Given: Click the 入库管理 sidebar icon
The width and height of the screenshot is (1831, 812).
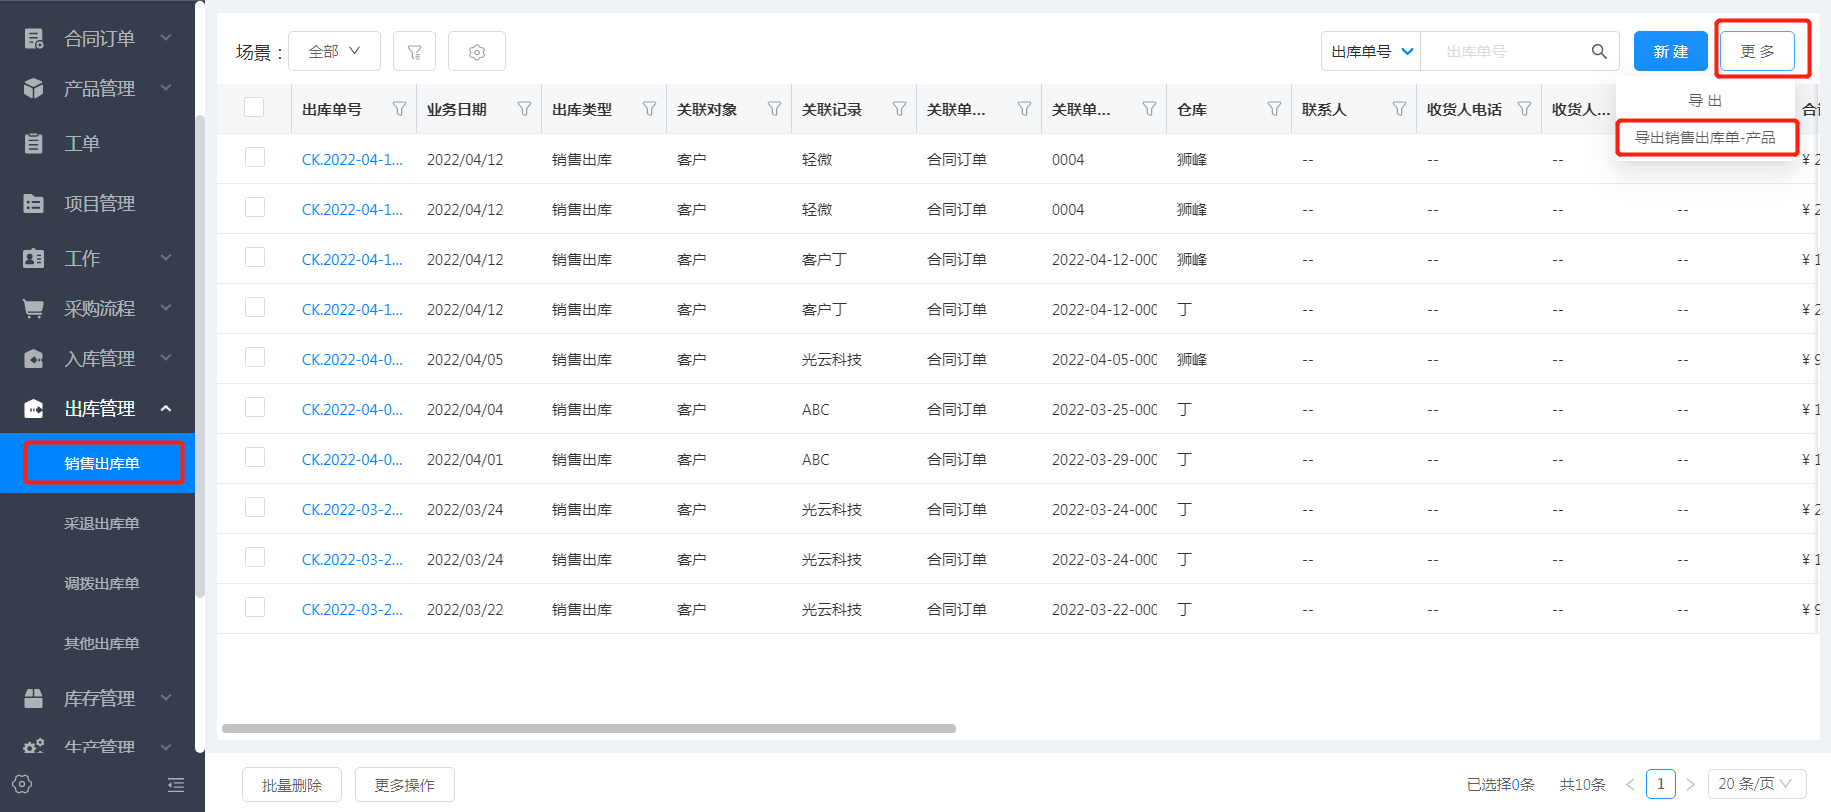Looking at the screenshot, I should (x=34, y=359).
